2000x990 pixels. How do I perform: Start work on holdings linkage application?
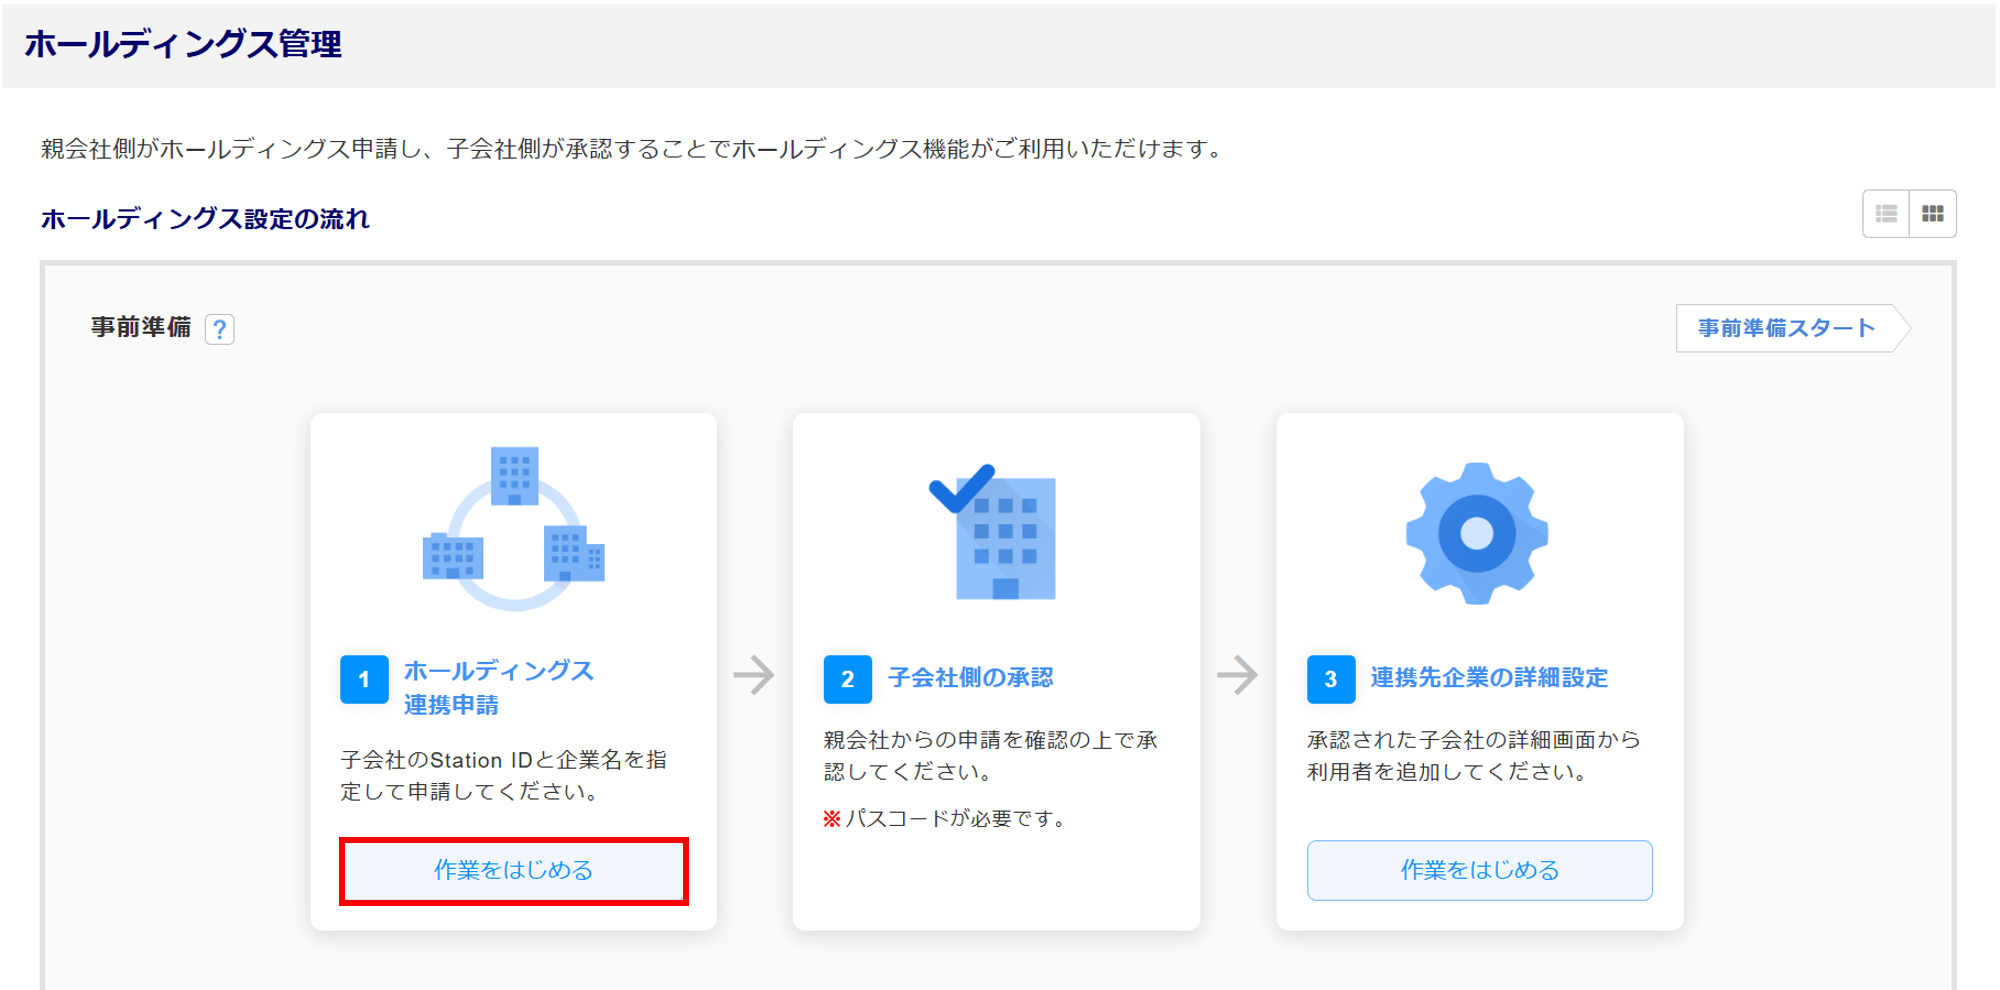point(513,870)
